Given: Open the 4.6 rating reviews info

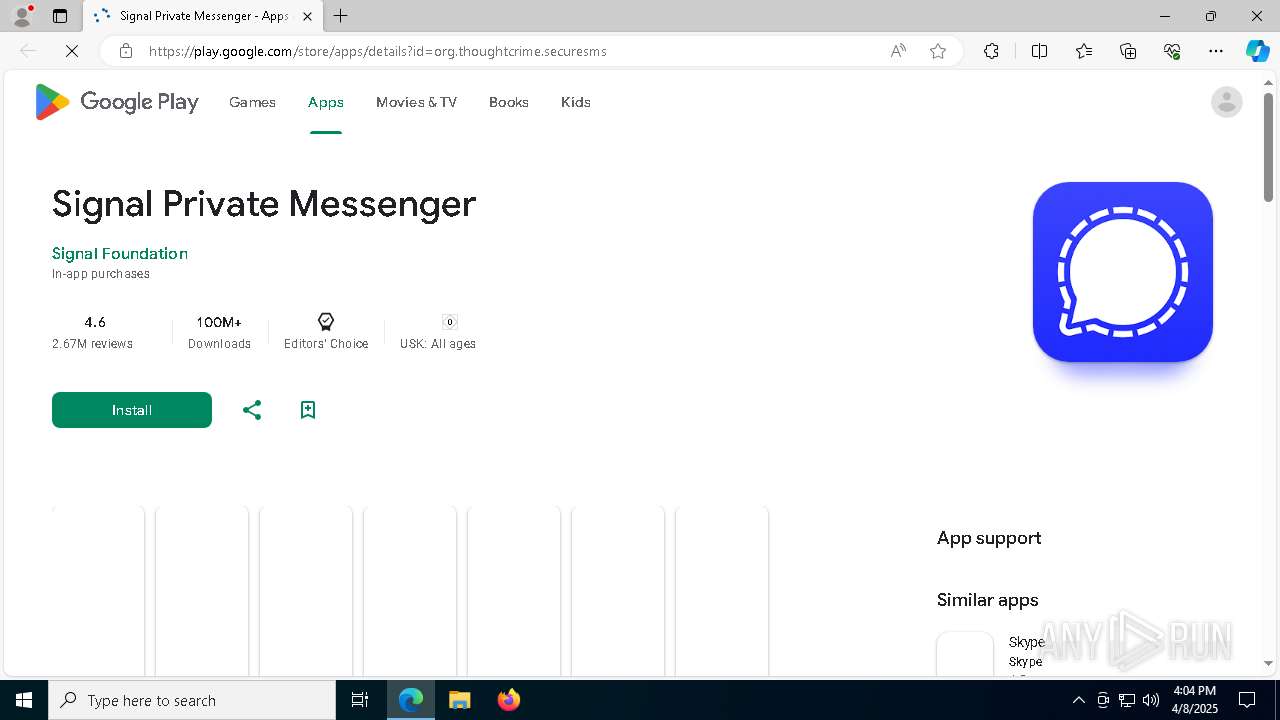Looking at the screenshot, I should coord(93,332).
